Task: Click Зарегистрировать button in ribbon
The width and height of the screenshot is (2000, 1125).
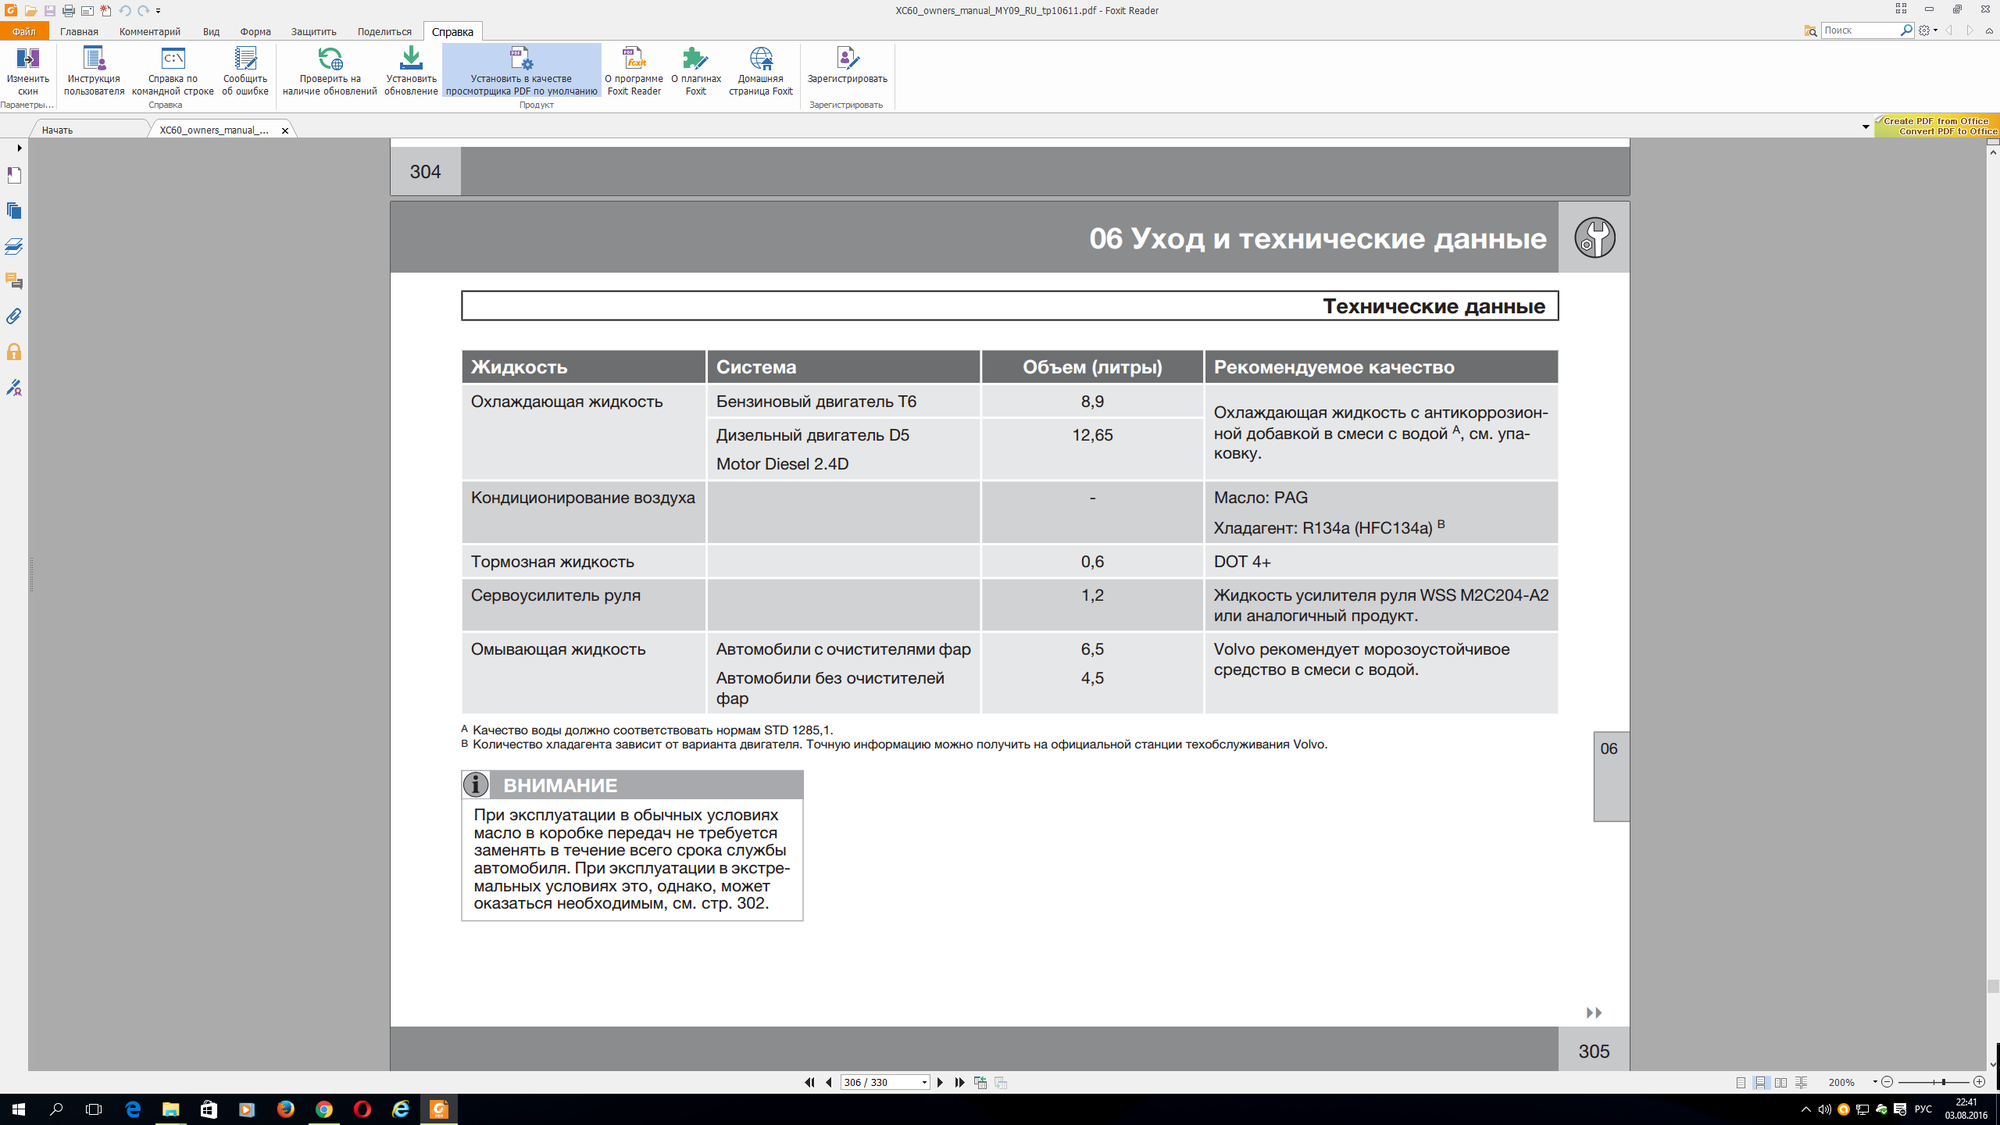Action: coord(847,70)
